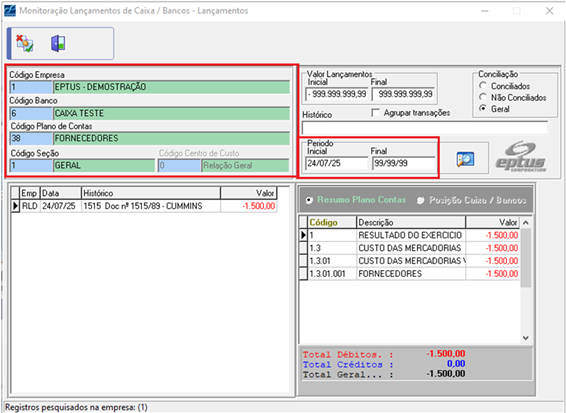Choose Não Conciliados radio option
The height and width of the screenshot is (413, 566).
pos(483,97)
